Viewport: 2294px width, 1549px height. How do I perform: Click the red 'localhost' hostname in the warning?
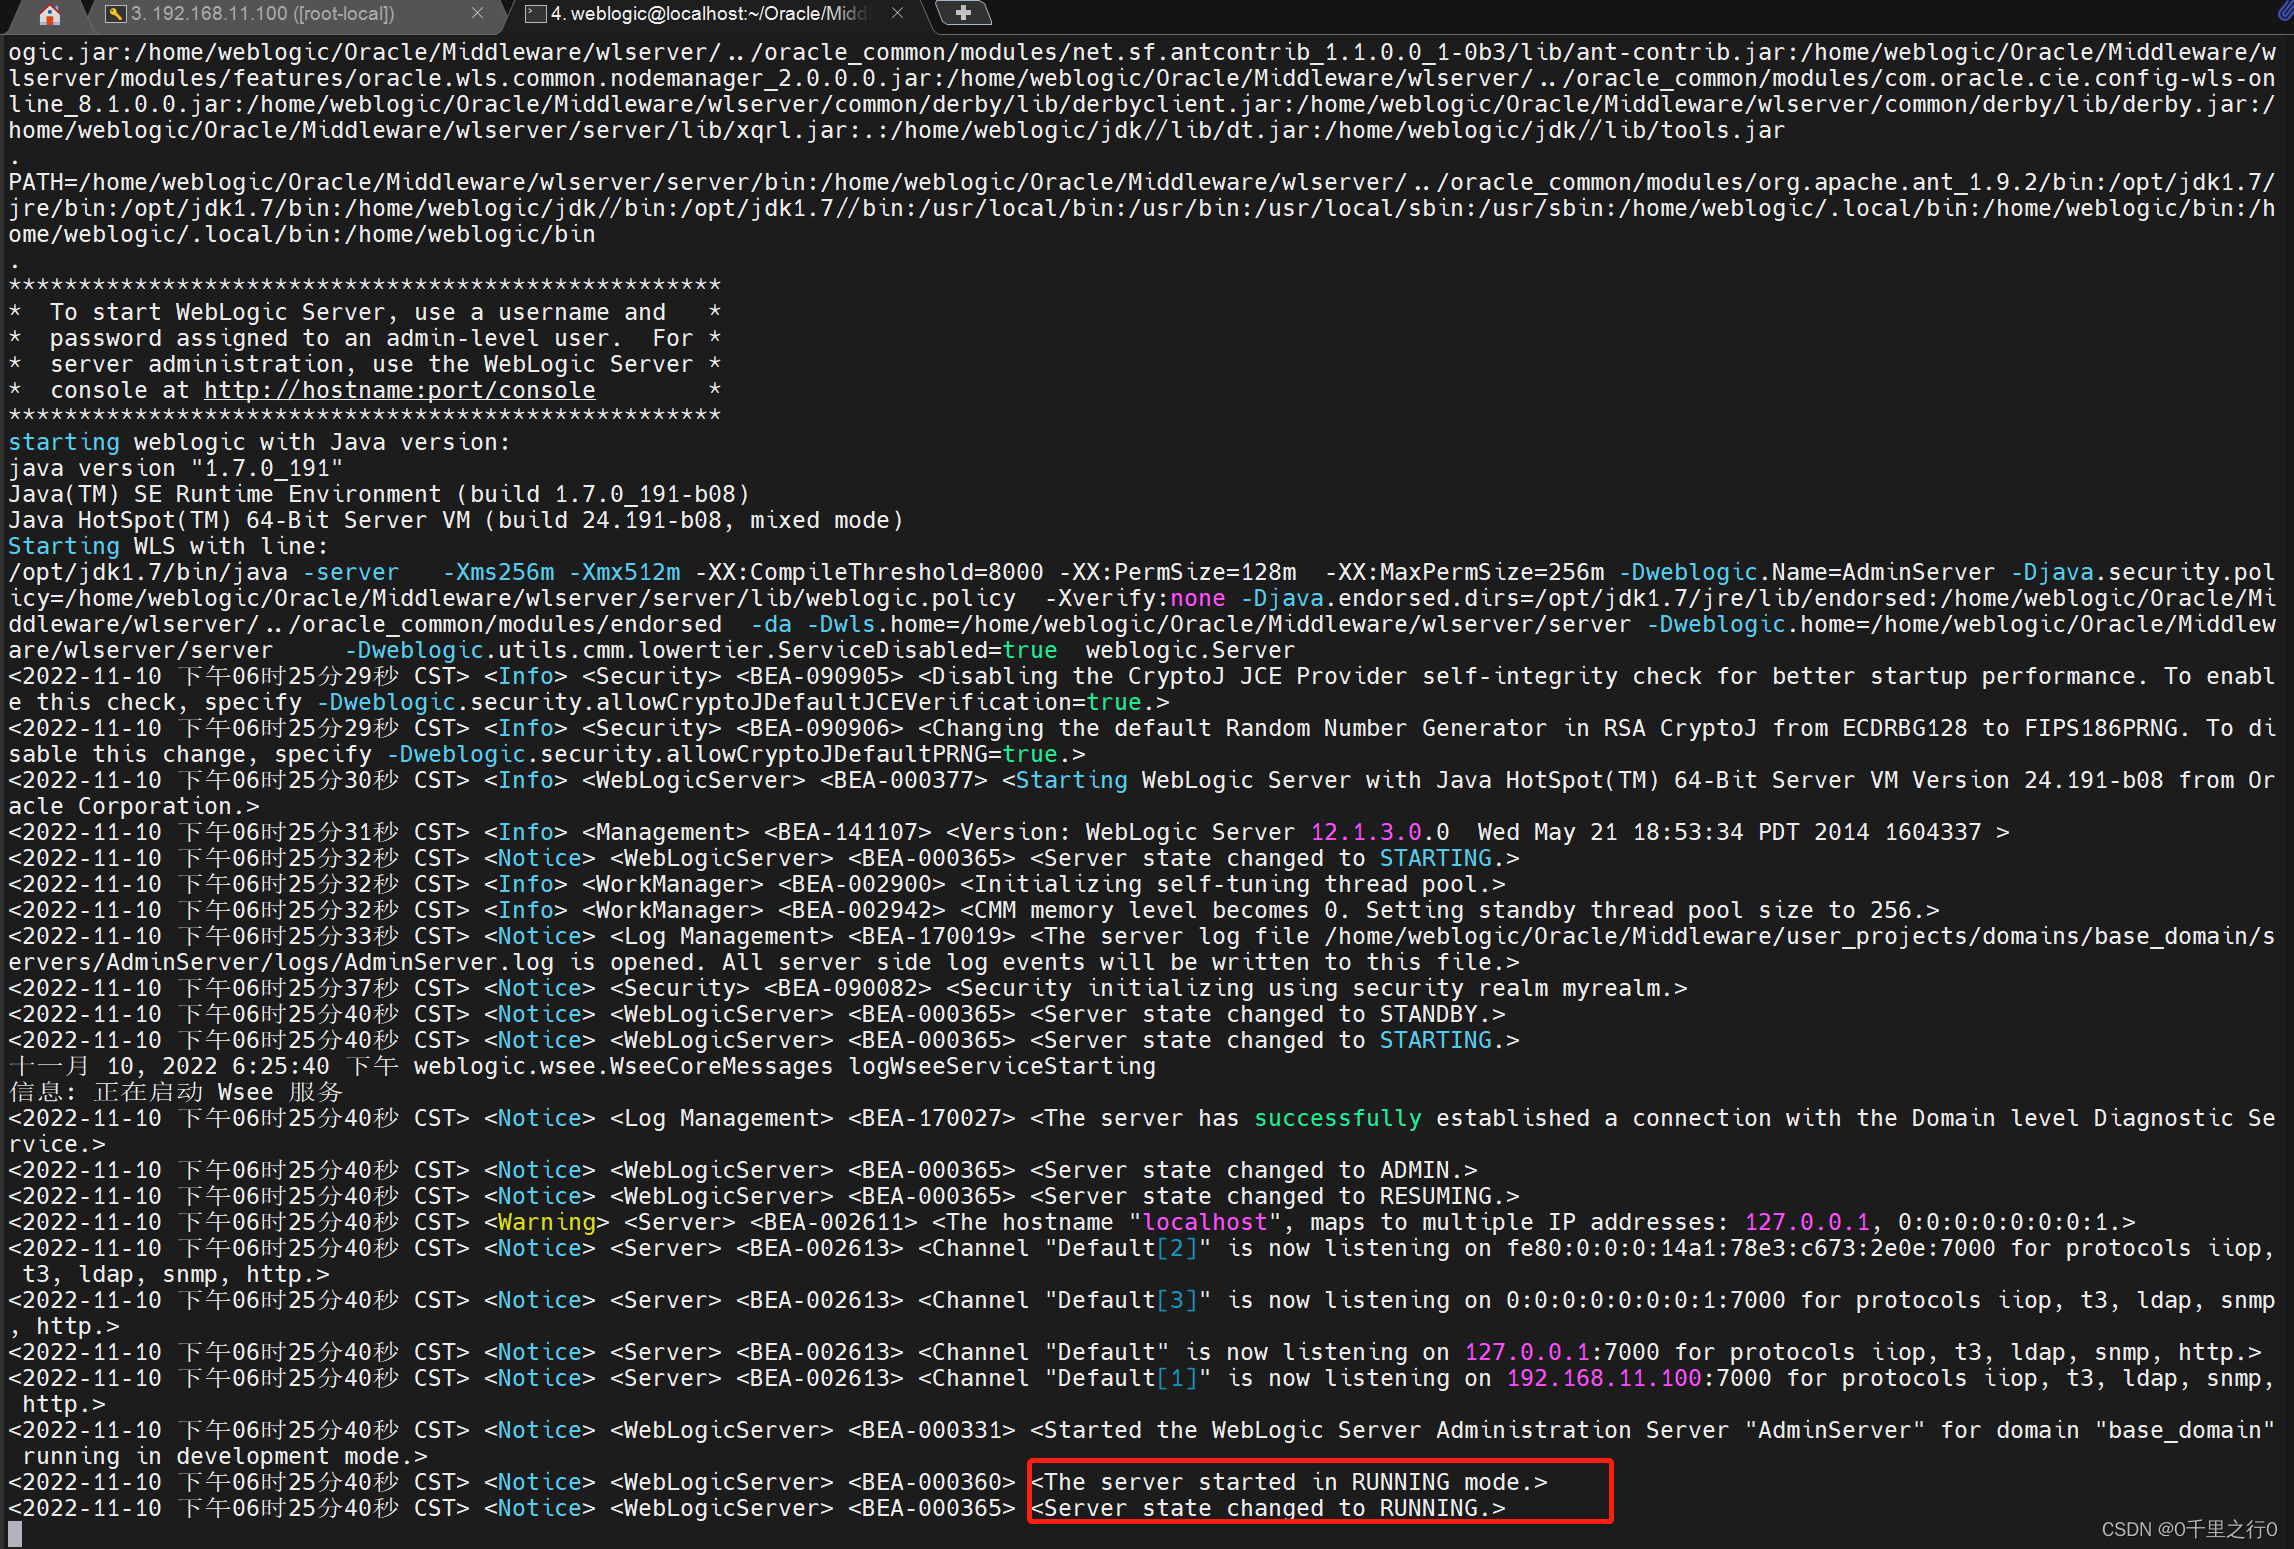tap(1203, 1221)
